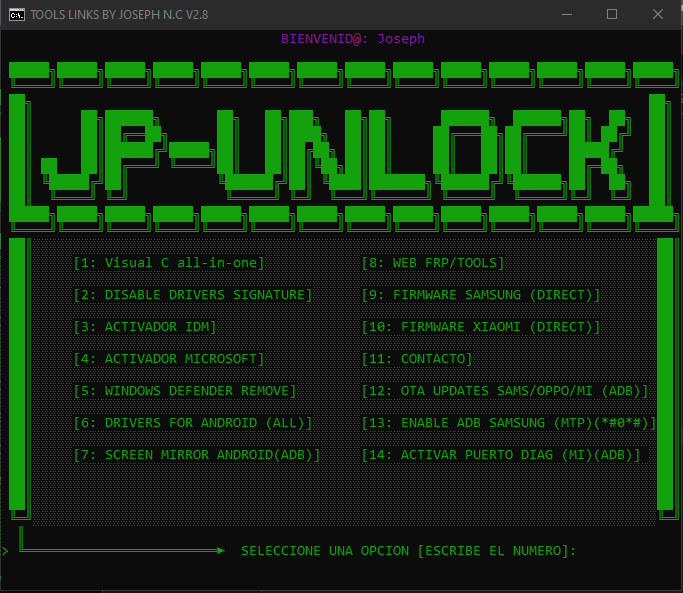The image size is (683, 593).
Task: Select the Activador Microsoft entry
Action: coord(169,359)
